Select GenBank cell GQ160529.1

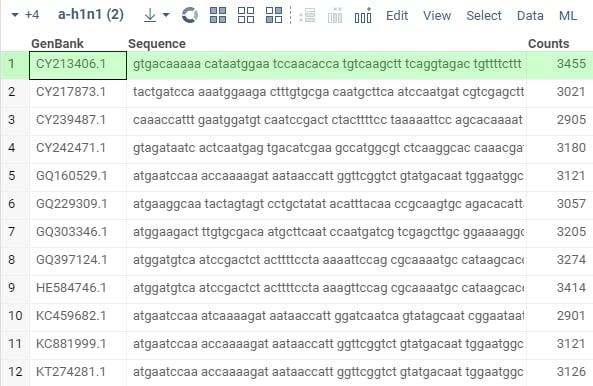pyautogui.click(x=78, y=177)
